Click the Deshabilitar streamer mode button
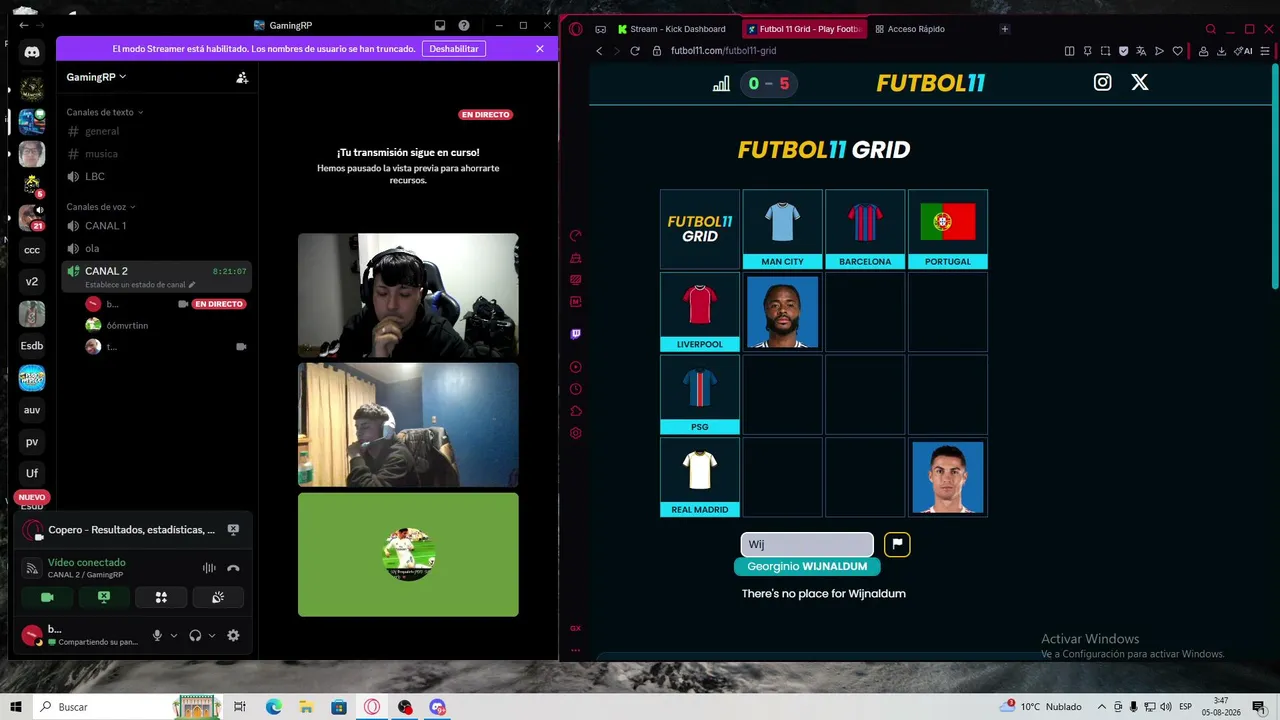 (454, 49)
